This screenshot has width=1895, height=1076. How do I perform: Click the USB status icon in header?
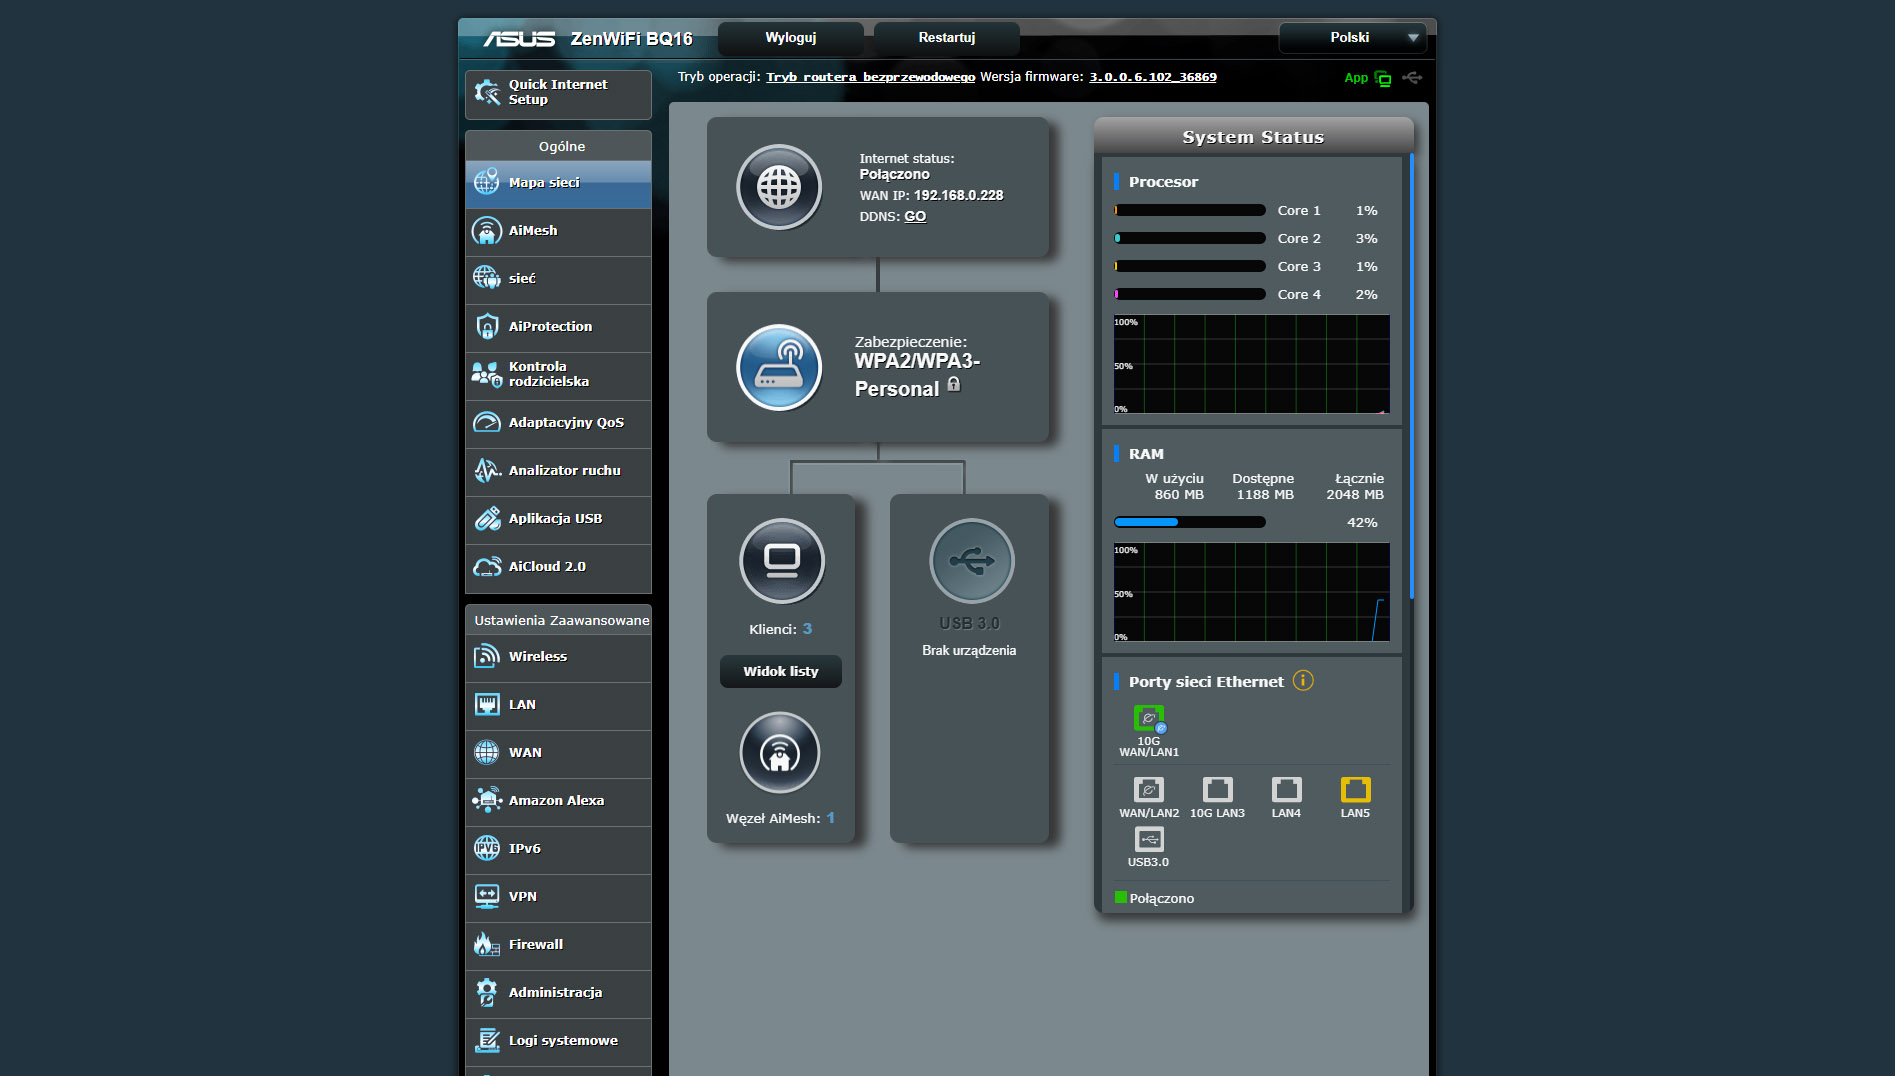click(x=1412, y=77)
